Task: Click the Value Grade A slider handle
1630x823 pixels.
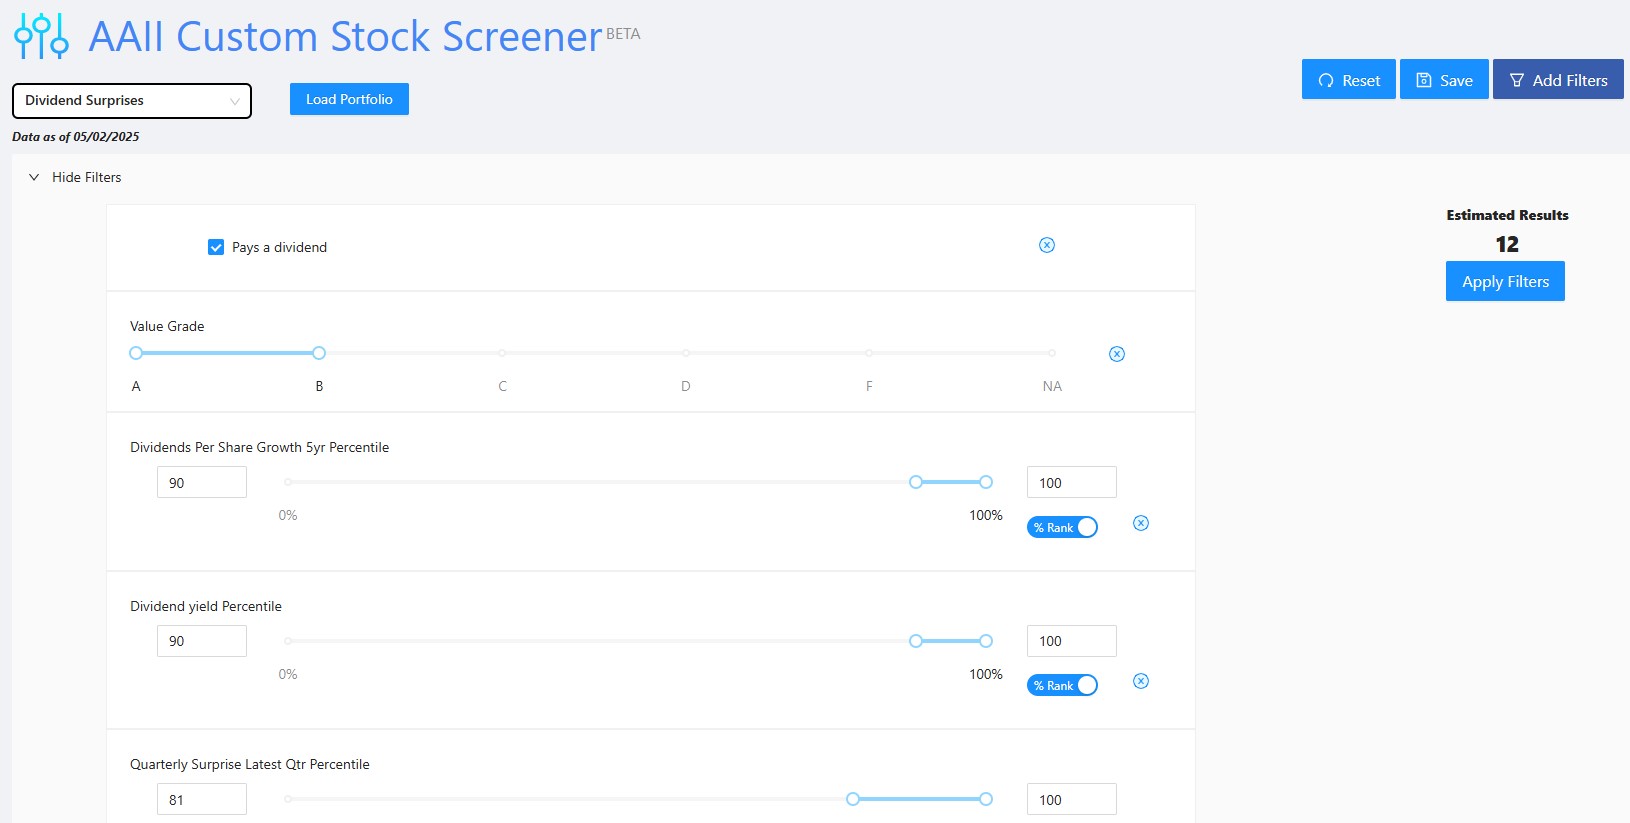Action: coord(136,353)
